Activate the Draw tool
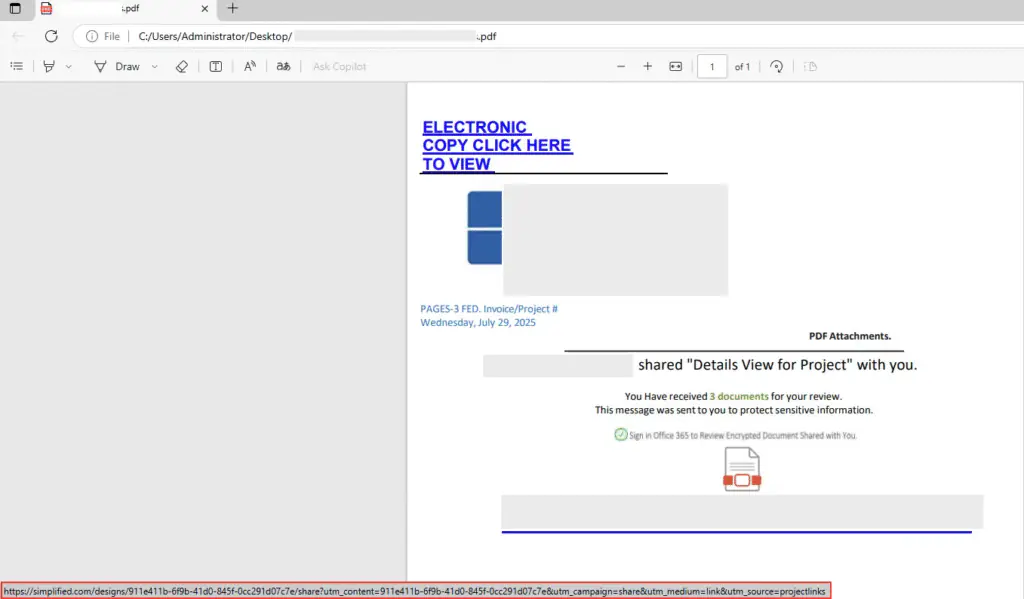Screen dimensions: 1024x599 116,66
